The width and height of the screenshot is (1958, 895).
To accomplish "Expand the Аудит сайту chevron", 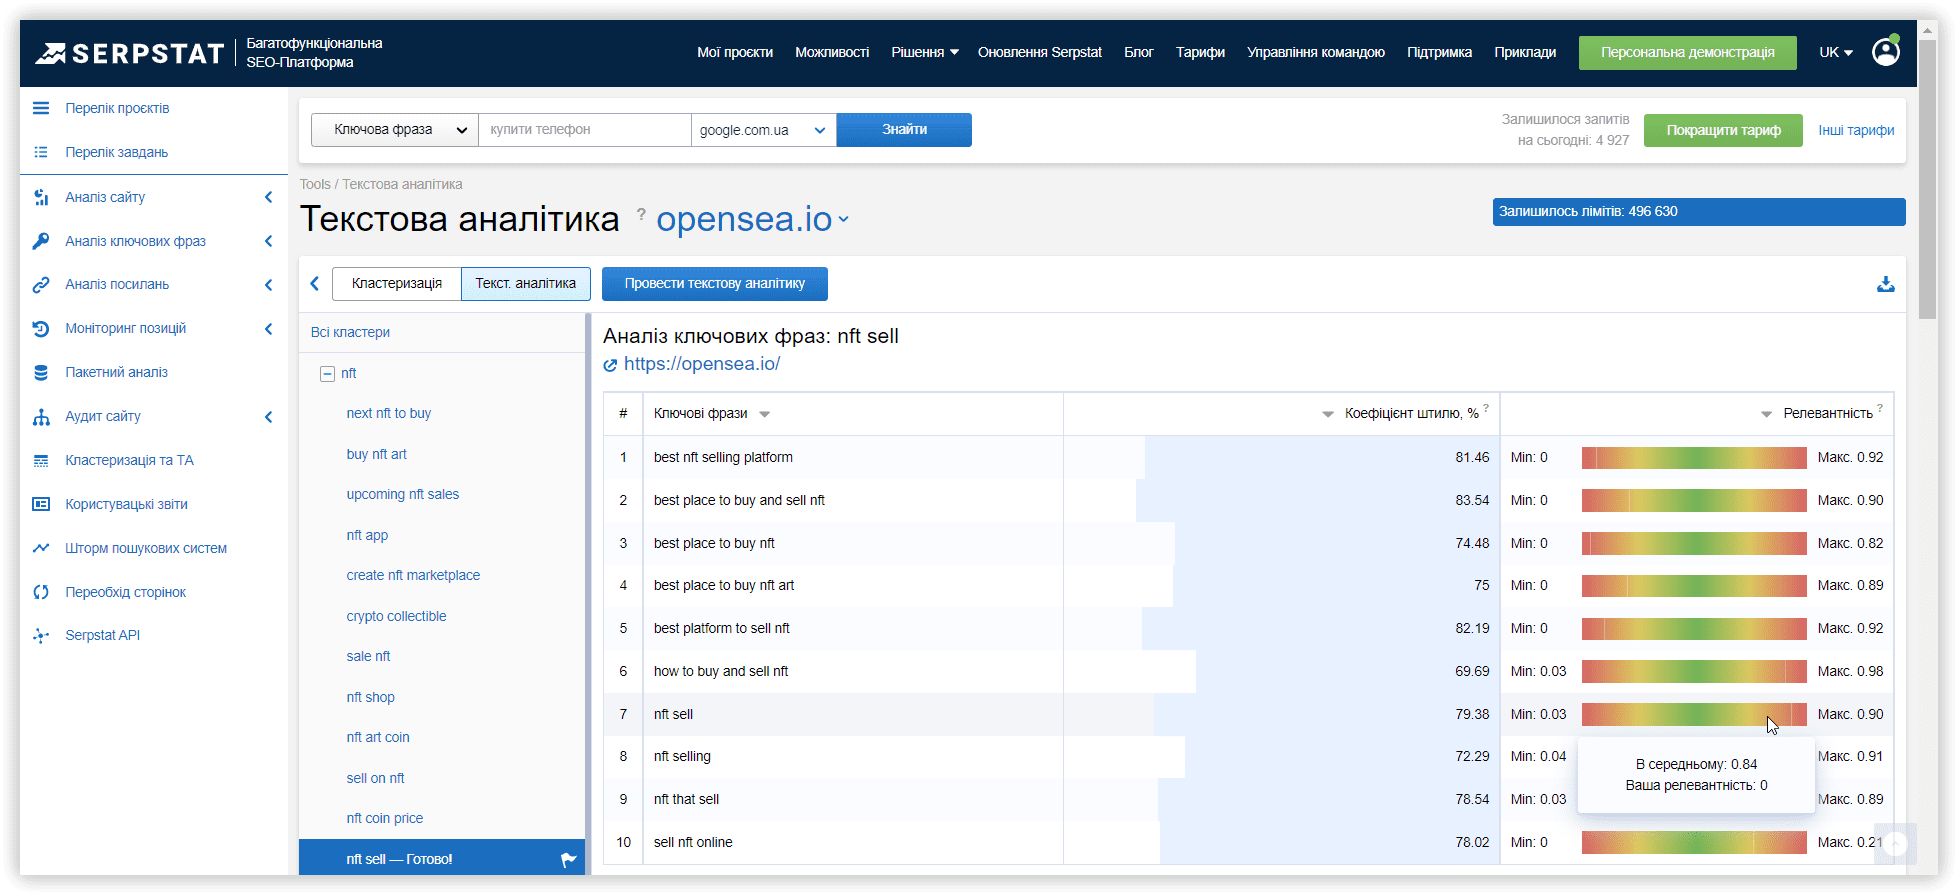I will (268, 417).
